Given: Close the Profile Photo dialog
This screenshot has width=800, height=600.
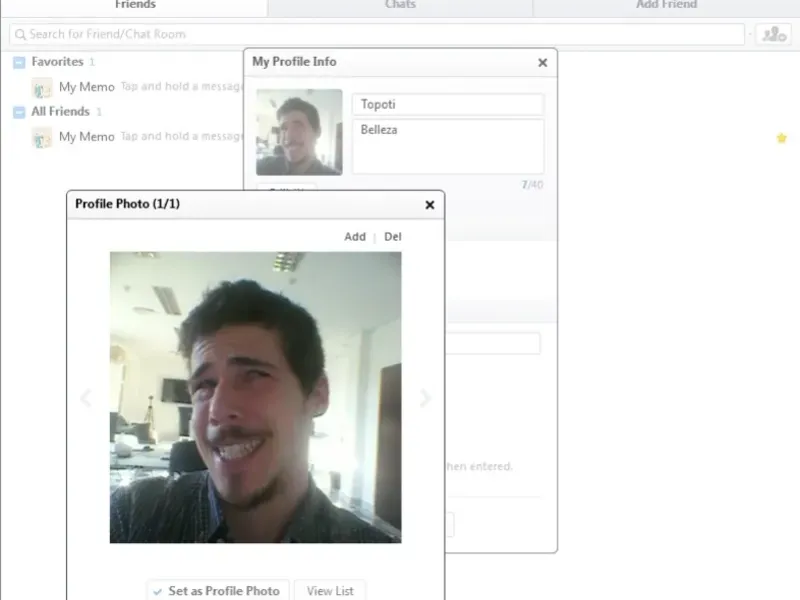Looking at the screenshot, I should click(430, 205).
